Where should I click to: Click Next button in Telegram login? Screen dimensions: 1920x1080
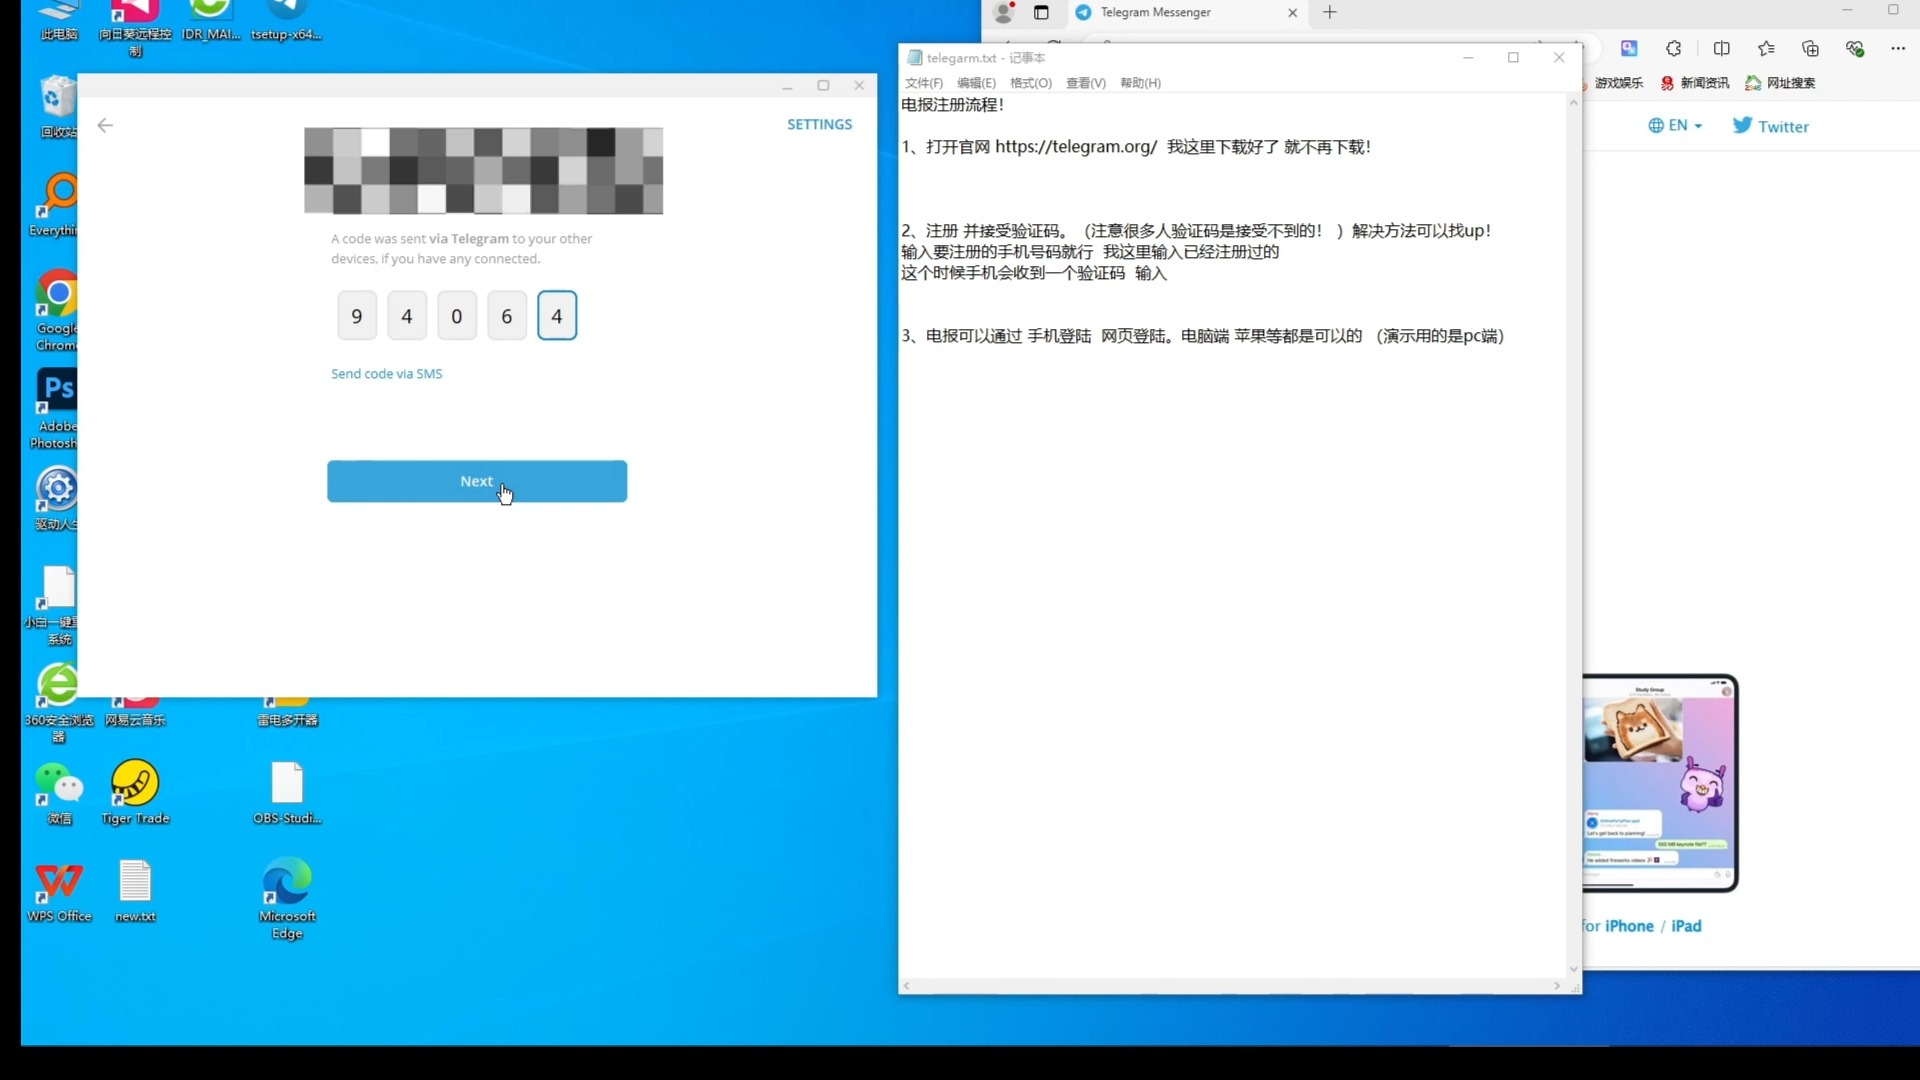(476, 480)
